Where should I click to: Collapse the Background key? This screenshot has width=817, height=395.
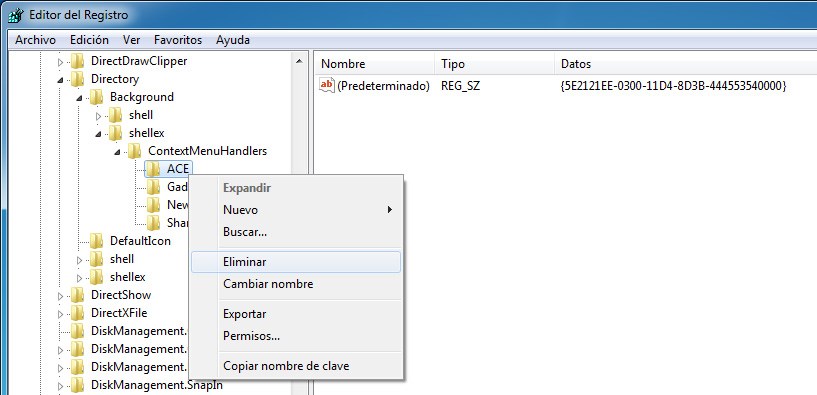[79, 97]
